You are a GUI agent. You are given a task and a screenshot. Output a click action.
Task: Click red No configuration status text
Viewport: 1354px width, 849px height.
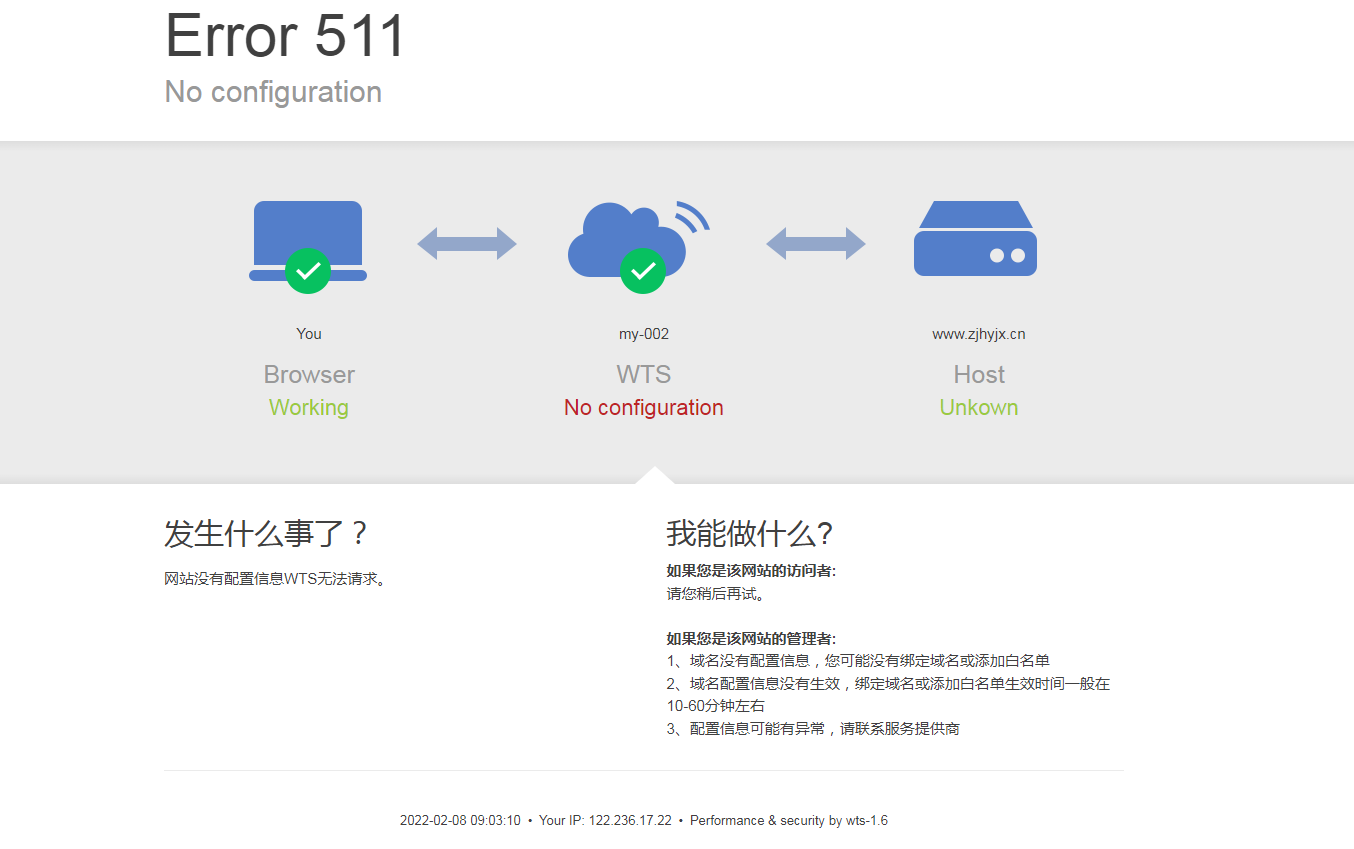(643, 408)
